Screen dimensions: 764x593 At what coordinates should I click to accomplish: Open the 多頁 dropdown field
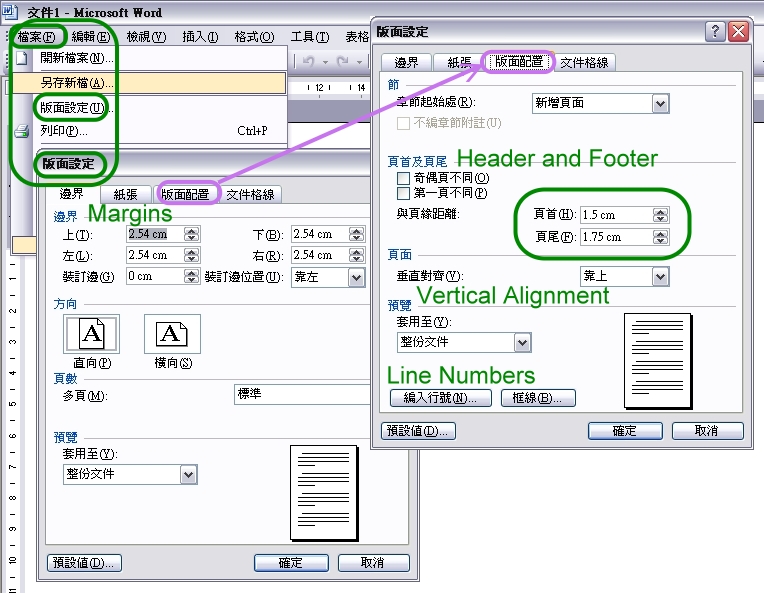(302, 395)
